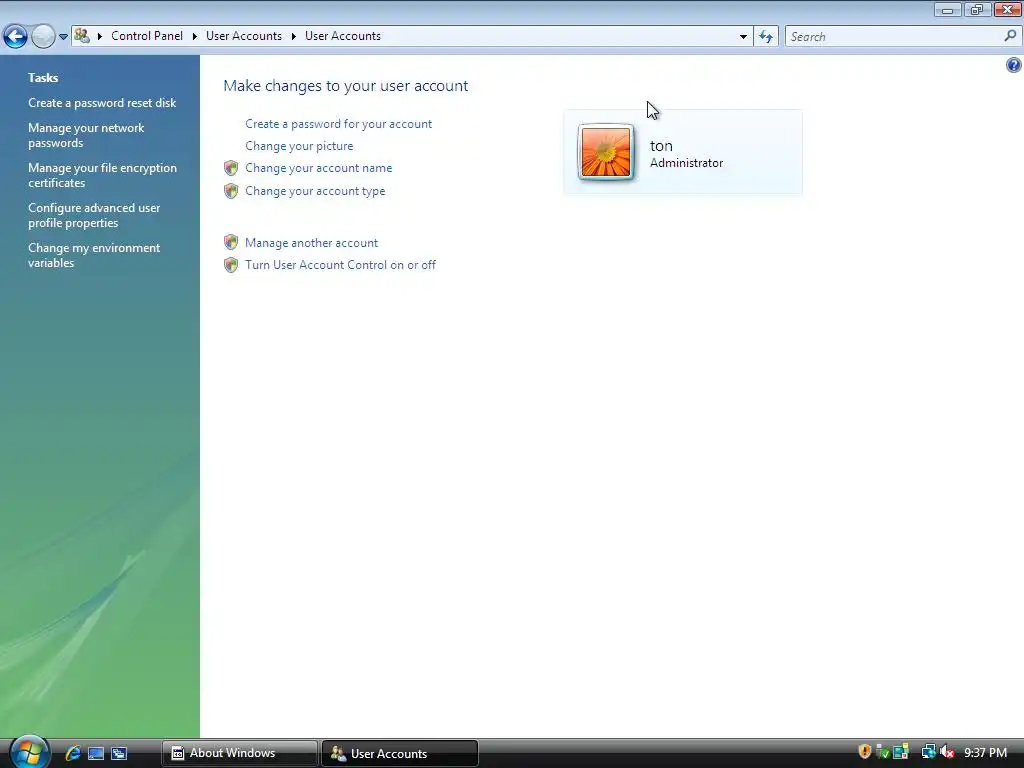Click shield icon beside Turn User Account Control
Viewport: 1024px width, 768px height.
(x=231, y=264)
